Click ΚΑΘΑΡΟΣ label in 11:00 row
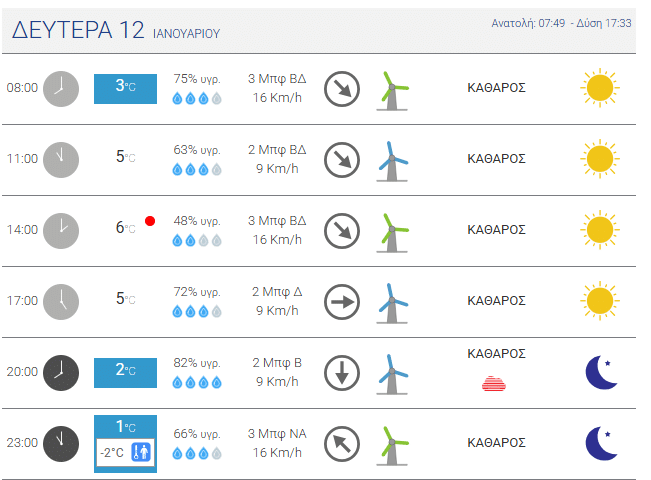651x480 pixels. (496, 159)
